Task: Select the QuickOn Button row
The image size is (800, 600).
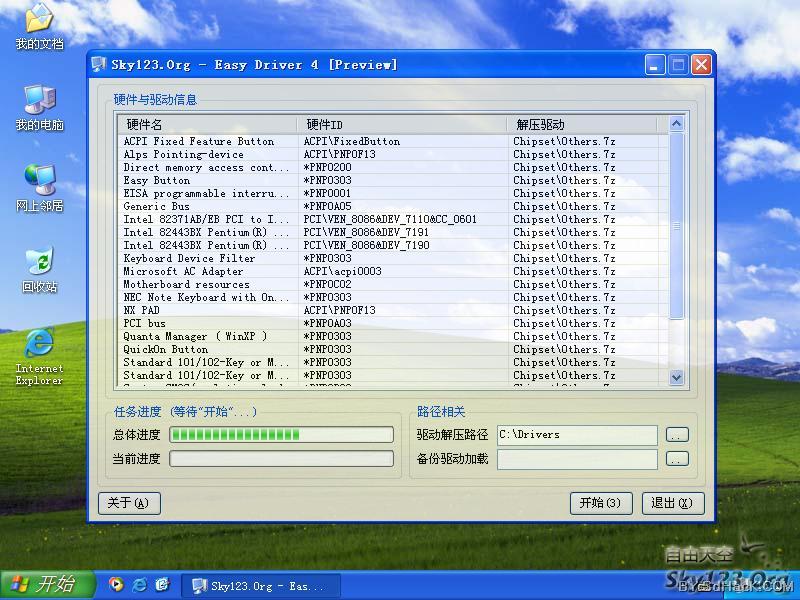Action: 393,349
